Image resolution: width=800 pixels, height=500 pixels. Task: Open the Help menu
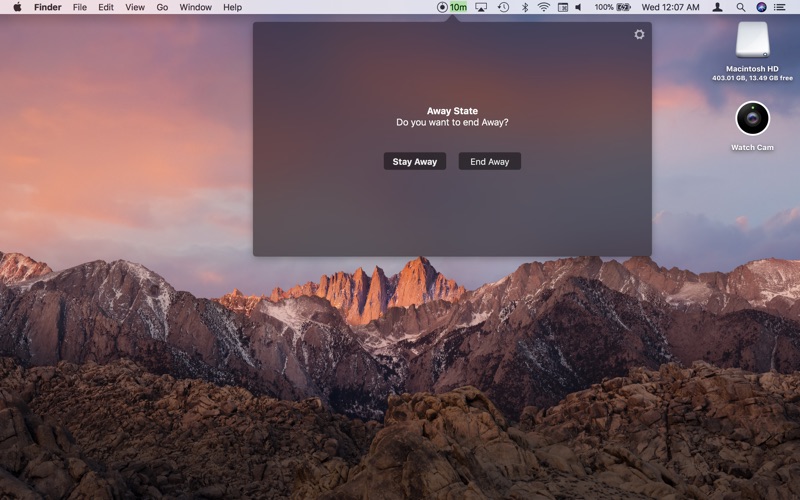click(x=232, y=7)
